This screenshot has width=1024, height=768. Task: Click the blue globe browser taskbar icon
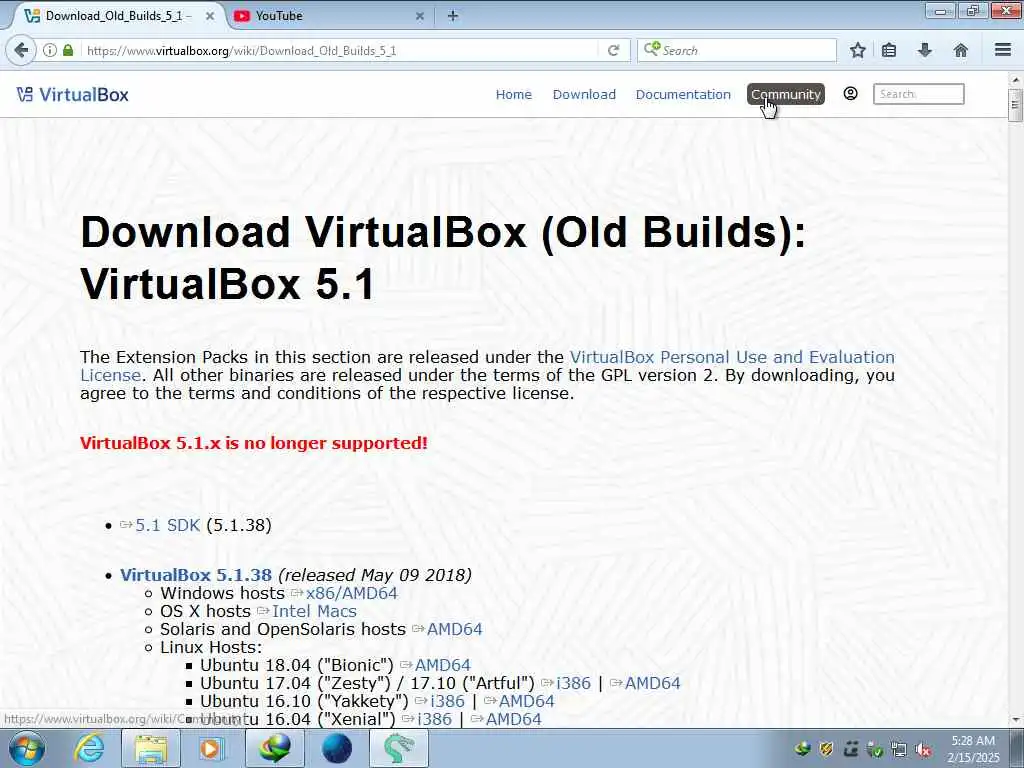(x=337, y=748)
